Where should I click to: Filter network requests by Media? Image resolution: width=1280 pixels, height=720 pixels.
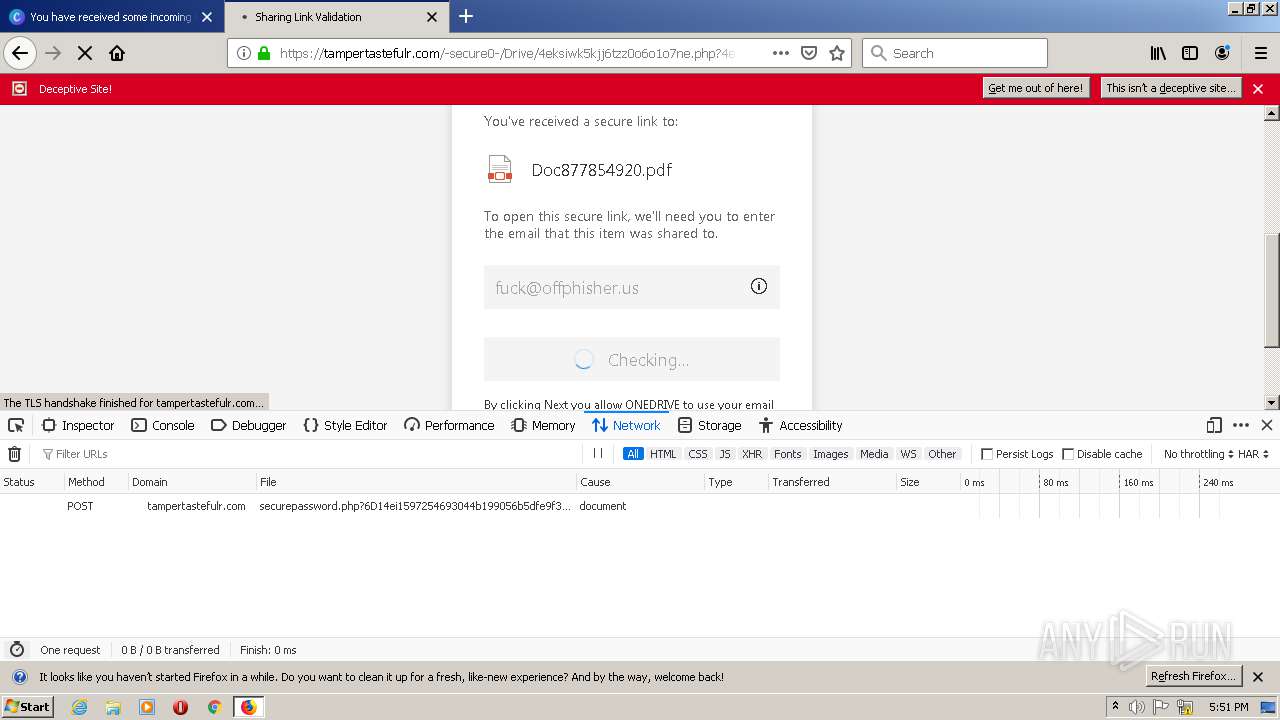874,454
